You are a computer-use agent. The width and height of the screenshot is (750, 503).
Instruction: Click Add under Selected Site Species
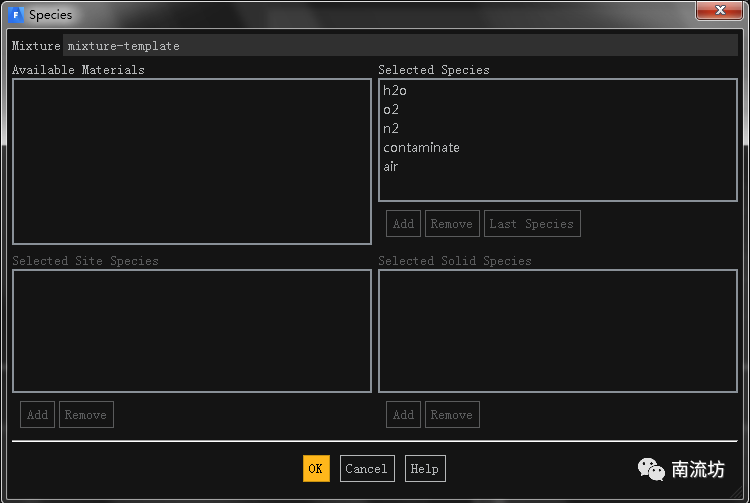coord(37,415)
